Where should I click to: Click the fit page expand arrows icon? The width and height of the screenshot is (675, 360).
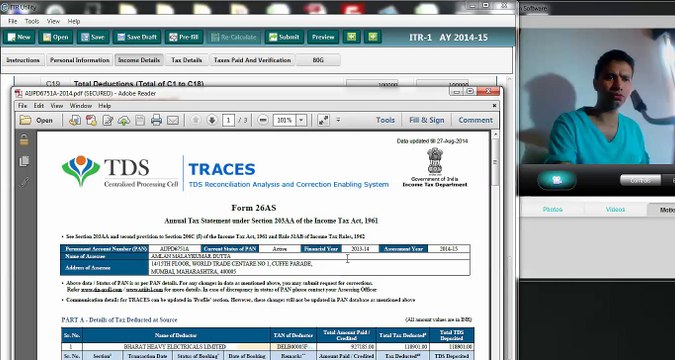(x=323, y=120)
